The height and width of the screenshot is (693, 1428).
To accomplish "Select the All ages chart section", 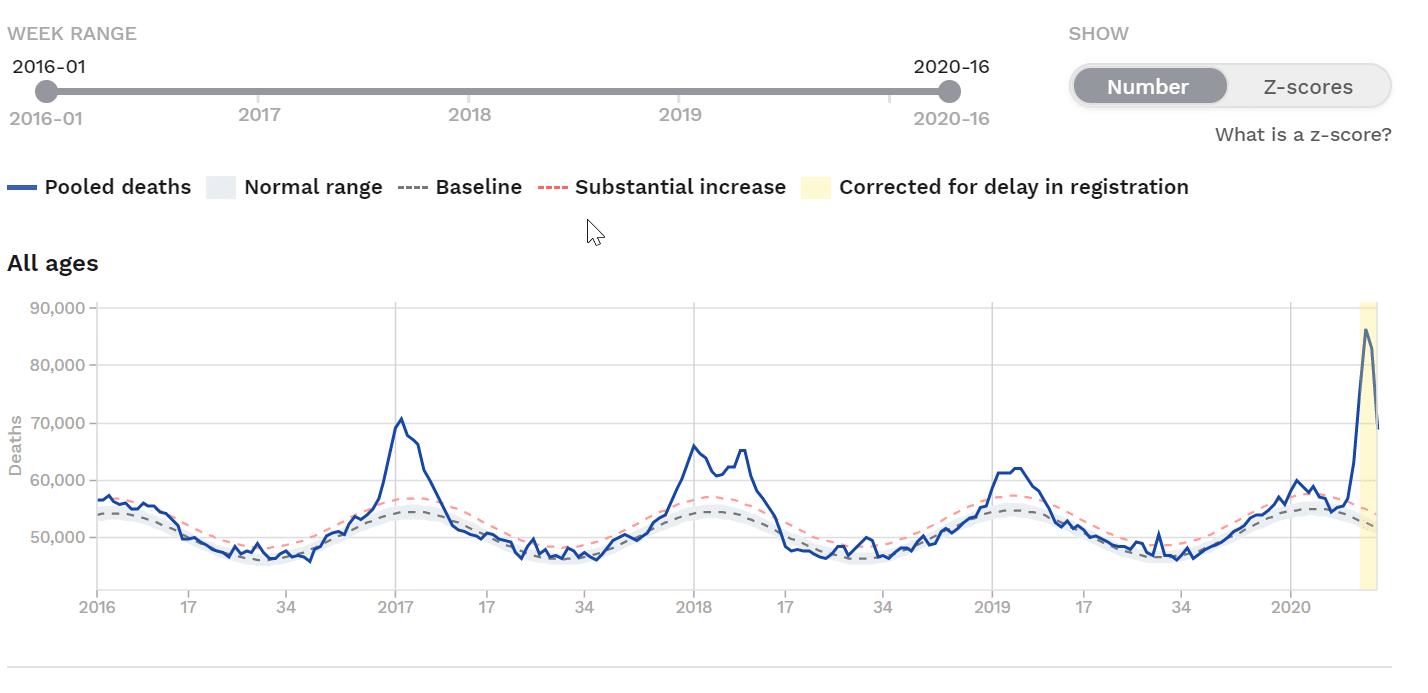I will (52, 263).
